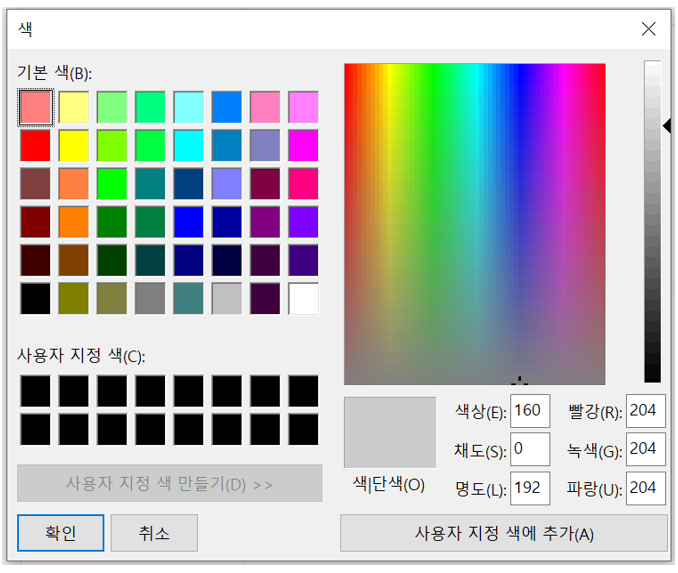
Task: Close the 색 dialog with the X
Action: click(649, 29)
